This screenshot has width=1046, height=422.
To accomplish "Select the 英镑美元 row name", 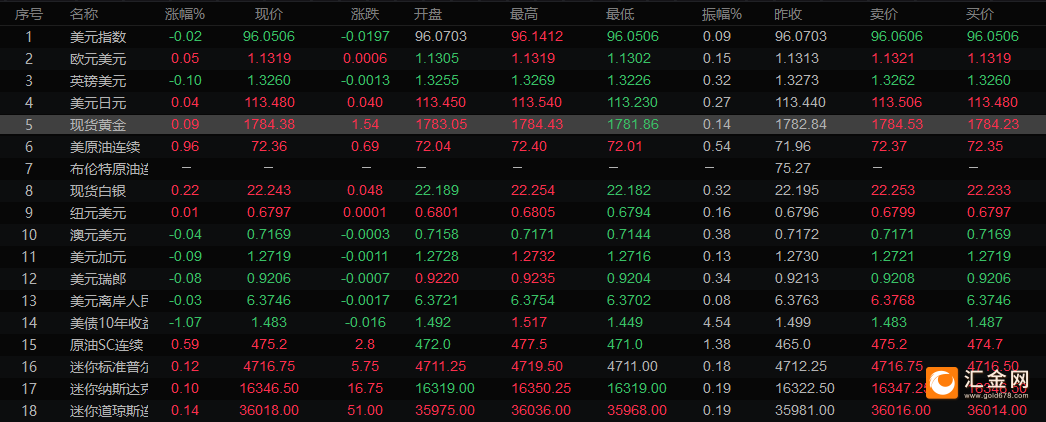I will click(x=97, y=81).
